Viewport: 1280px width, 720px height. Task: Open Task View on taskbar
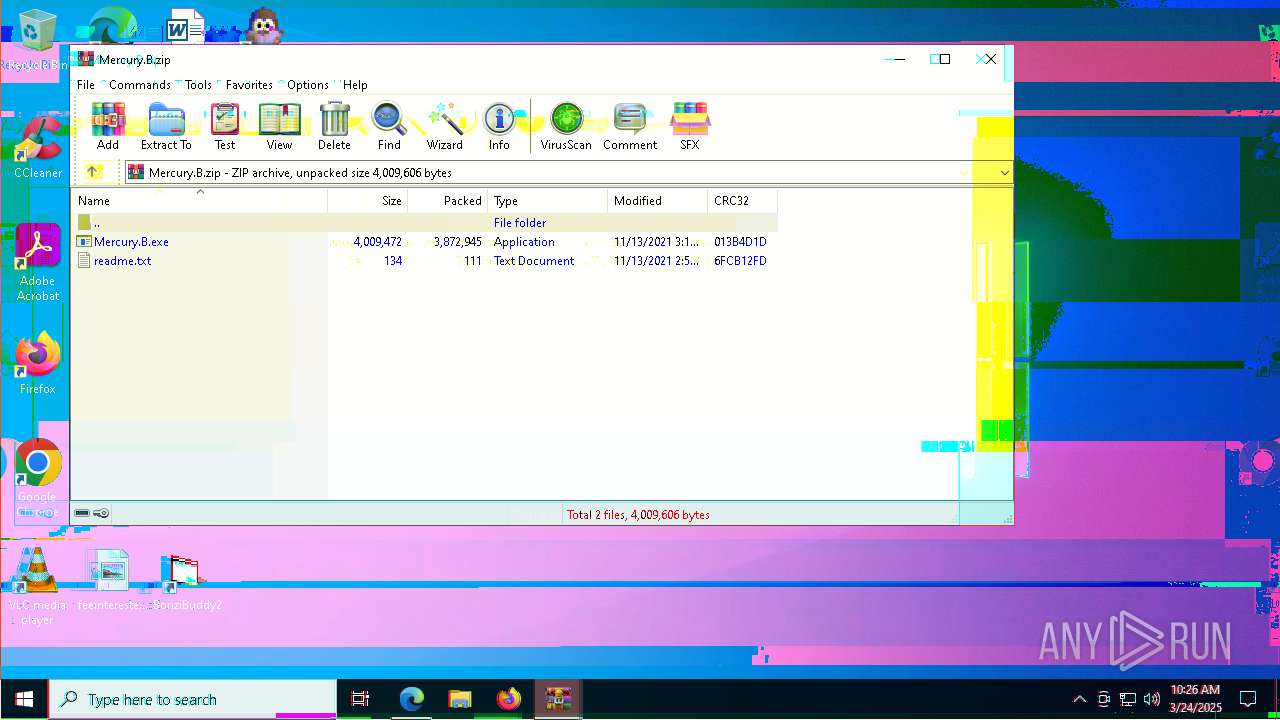tap(361, 699)
